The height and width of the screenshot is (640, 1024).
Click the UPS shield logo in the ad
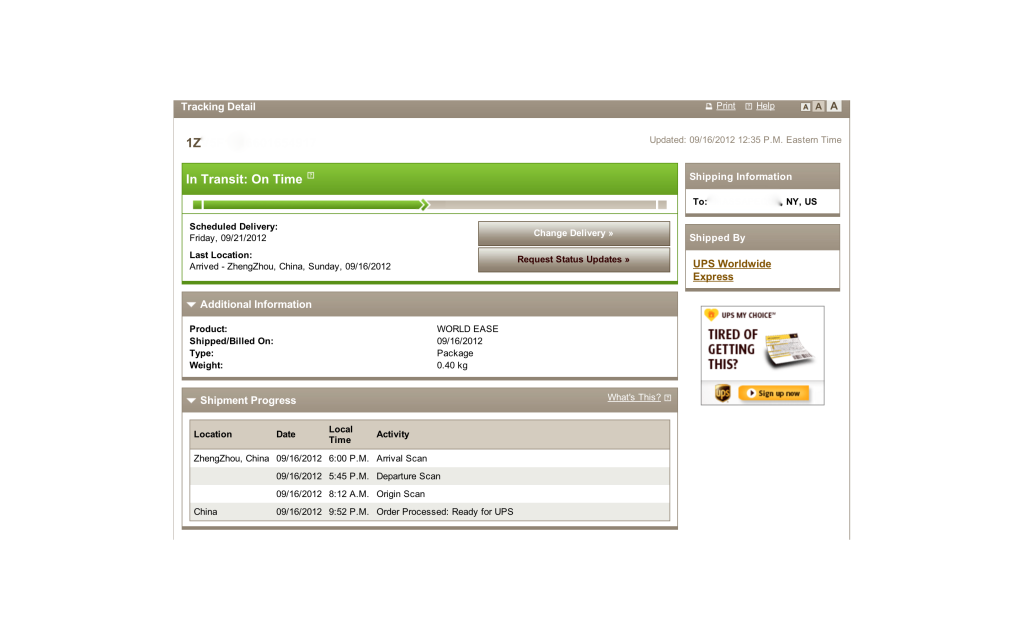click(722, 393)
